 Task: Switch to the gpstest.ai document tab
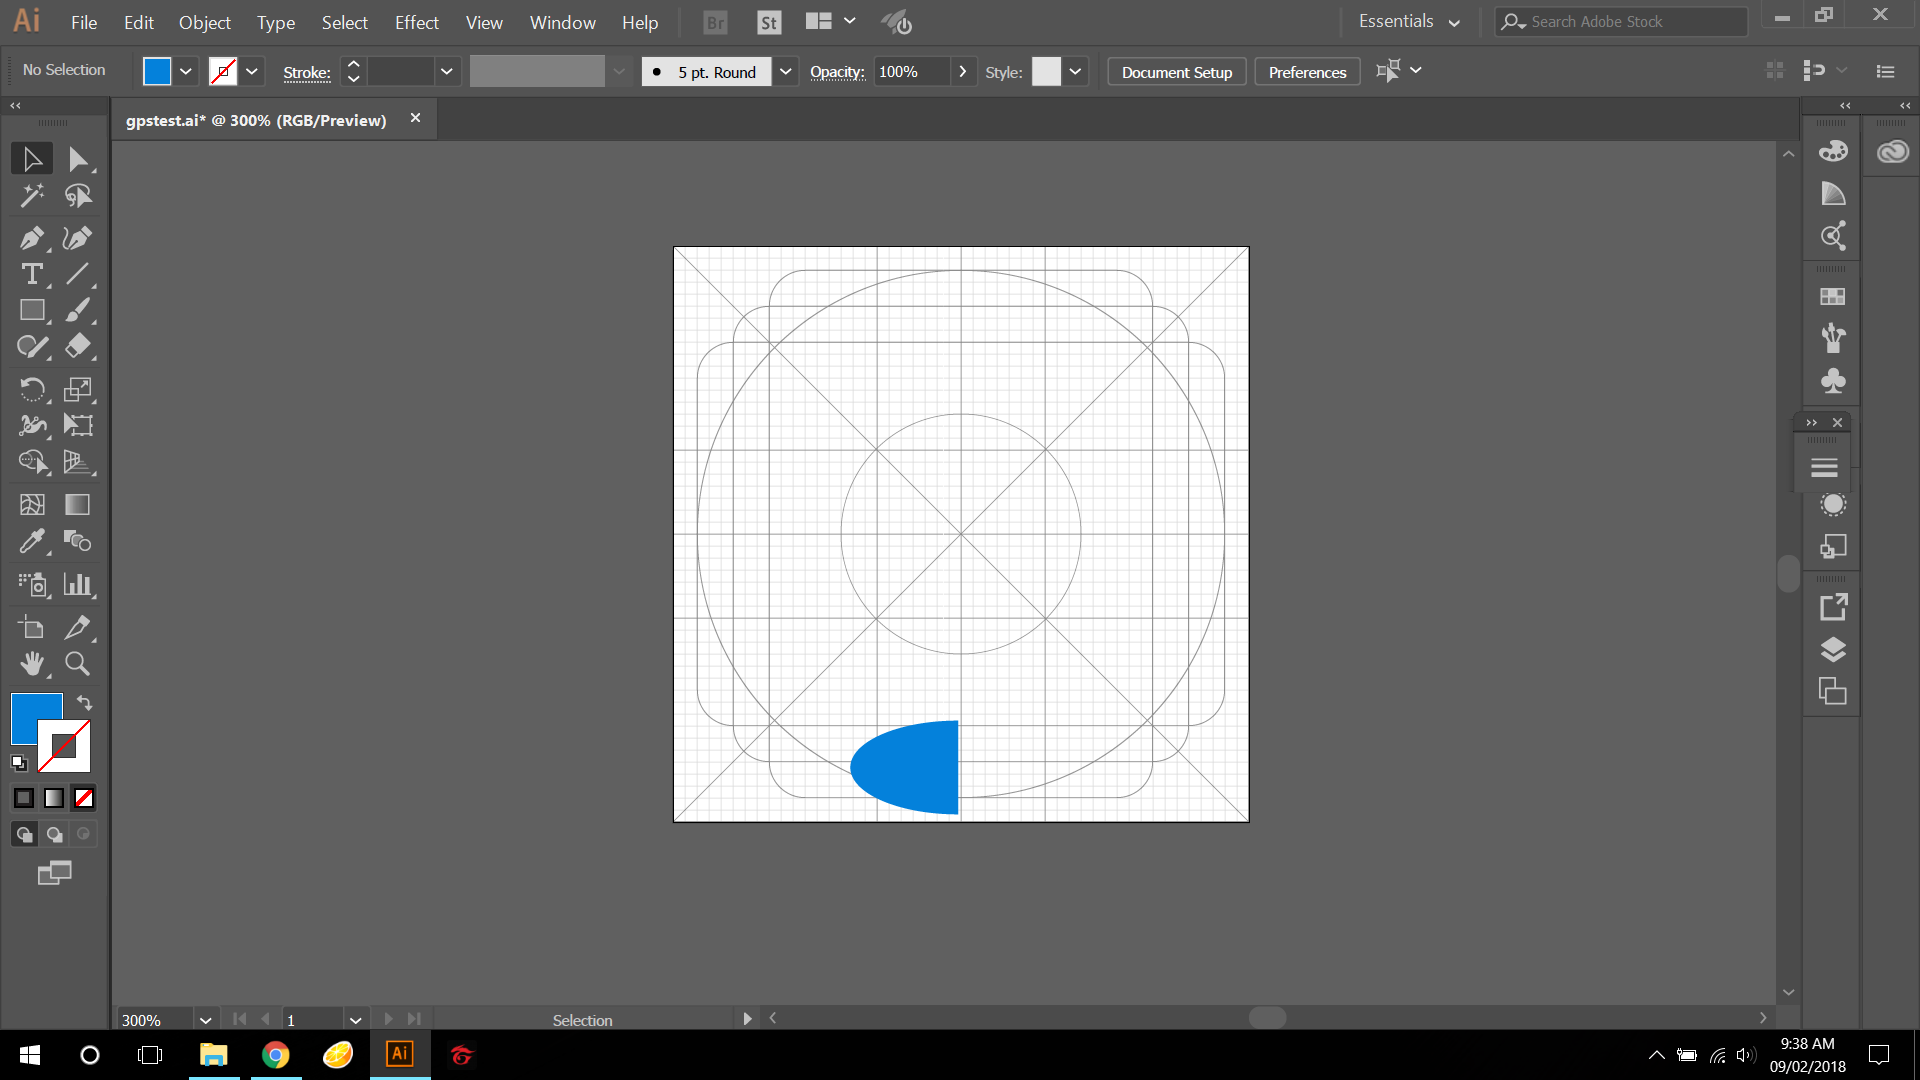256,120
